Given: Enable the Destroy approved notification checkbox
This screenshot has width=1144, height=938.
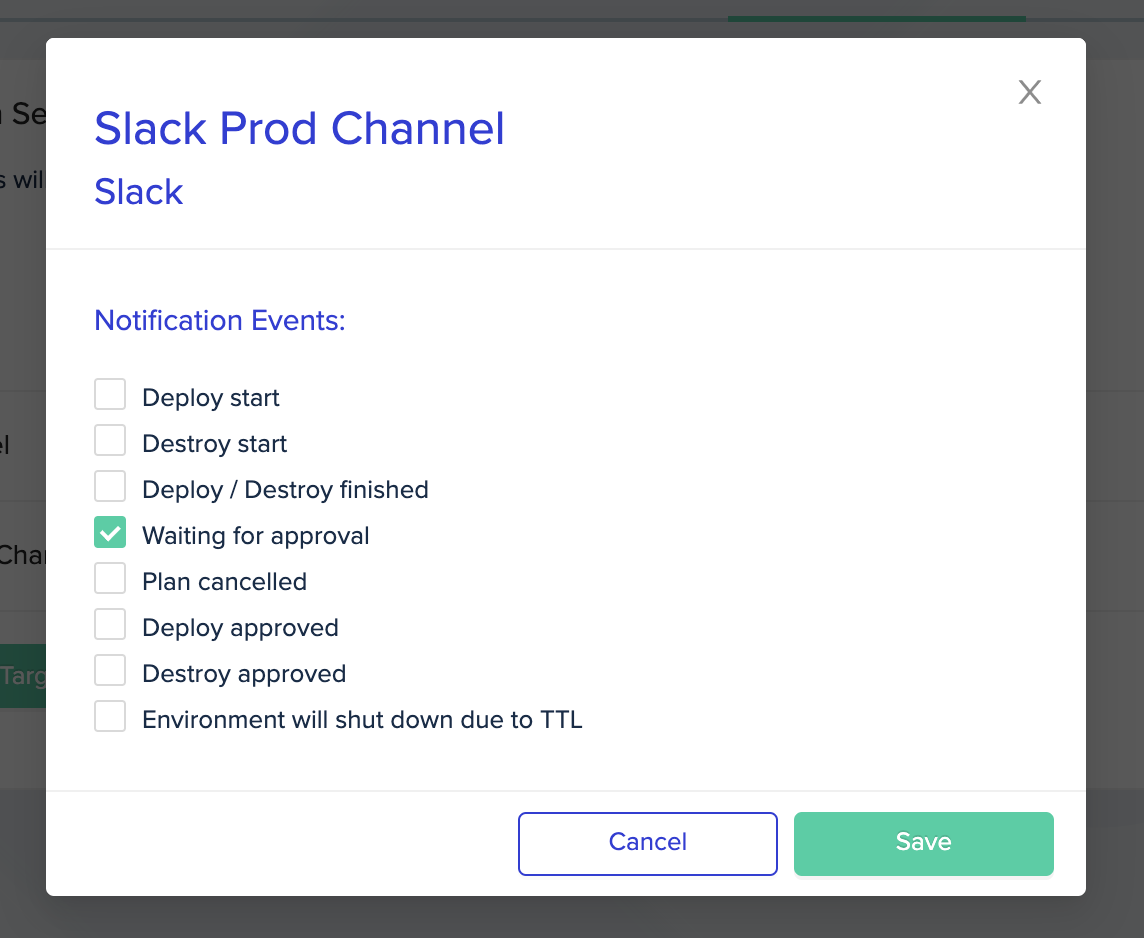Looking at the screenshot, I should pos(110,670).
